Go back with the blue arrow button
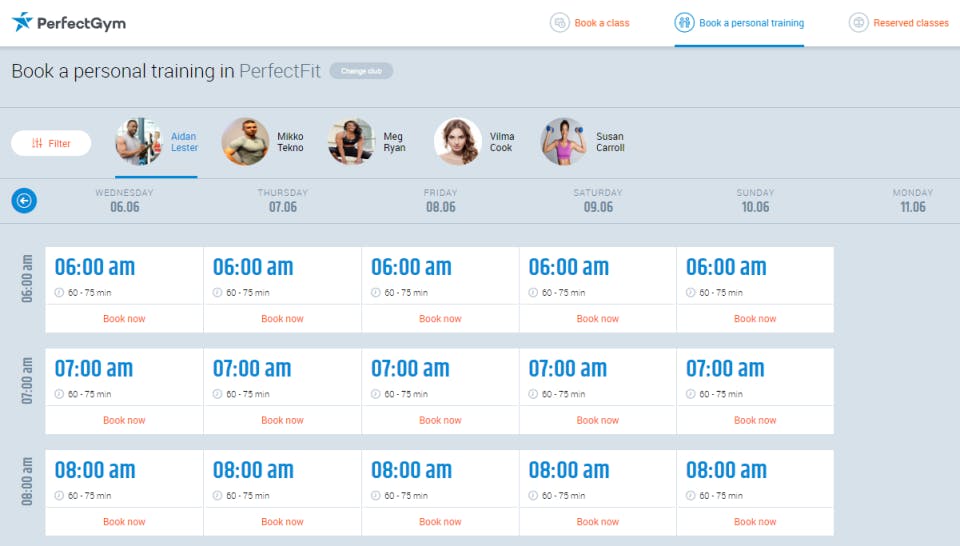The height and width of the screenshot is (546, 960). 24,200
